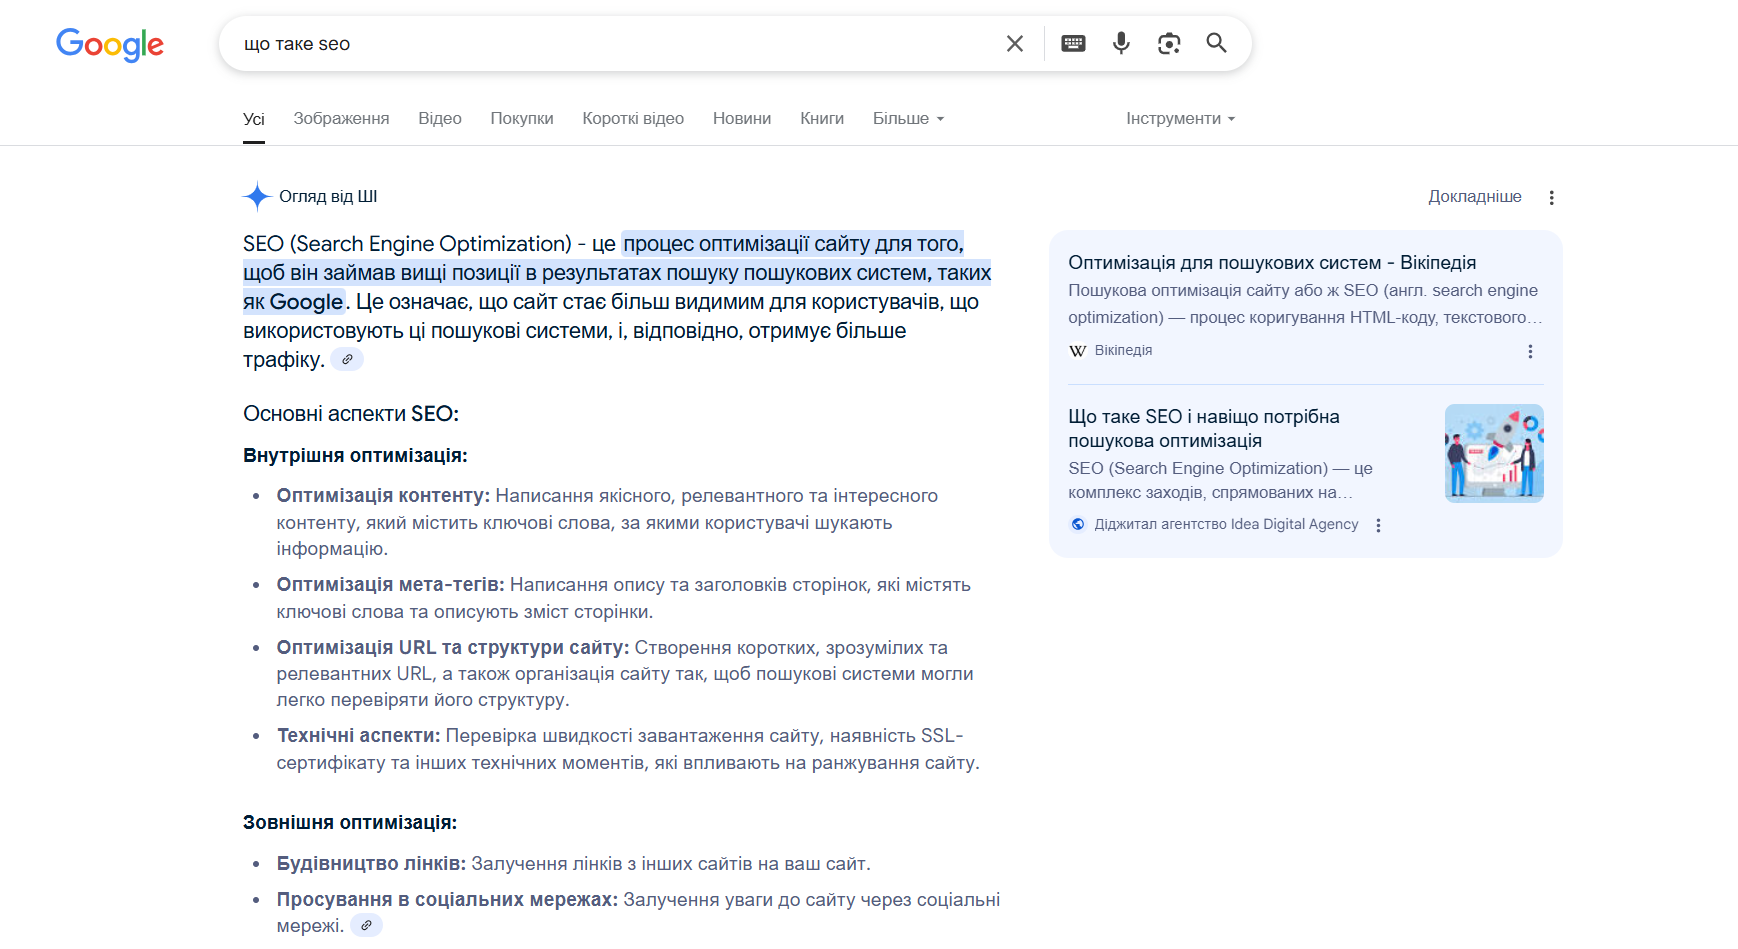Click the SEO article thumbnail image

point(1494,453)
